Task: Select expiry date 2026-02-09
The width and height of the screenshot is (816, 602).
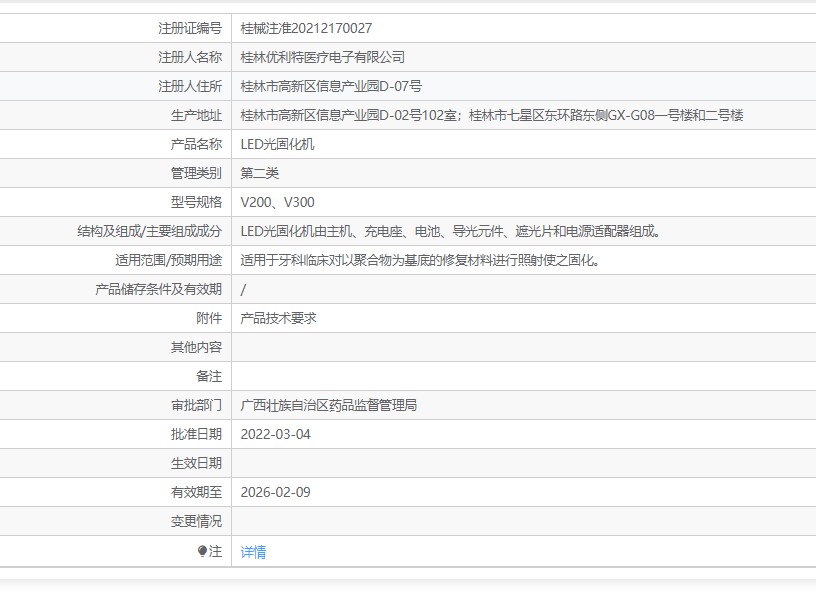Action: [275, 492]
